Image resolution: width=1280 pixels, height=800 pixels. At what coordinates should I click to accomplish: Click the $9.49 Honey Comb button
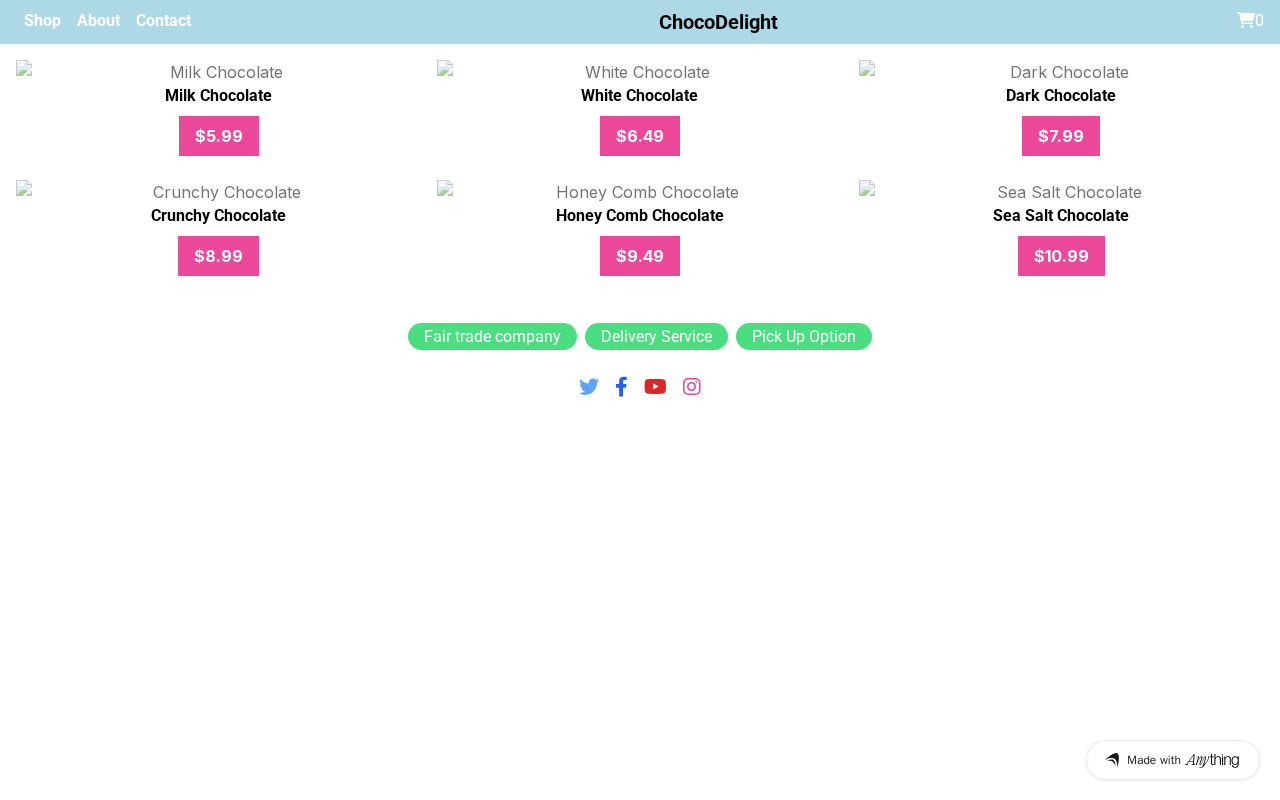(640, 256)
